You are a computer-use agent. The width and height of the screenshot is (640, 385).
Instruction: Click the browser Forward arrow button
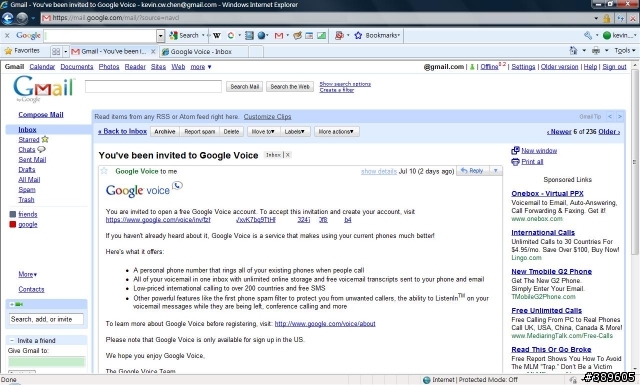coord(22,18)
